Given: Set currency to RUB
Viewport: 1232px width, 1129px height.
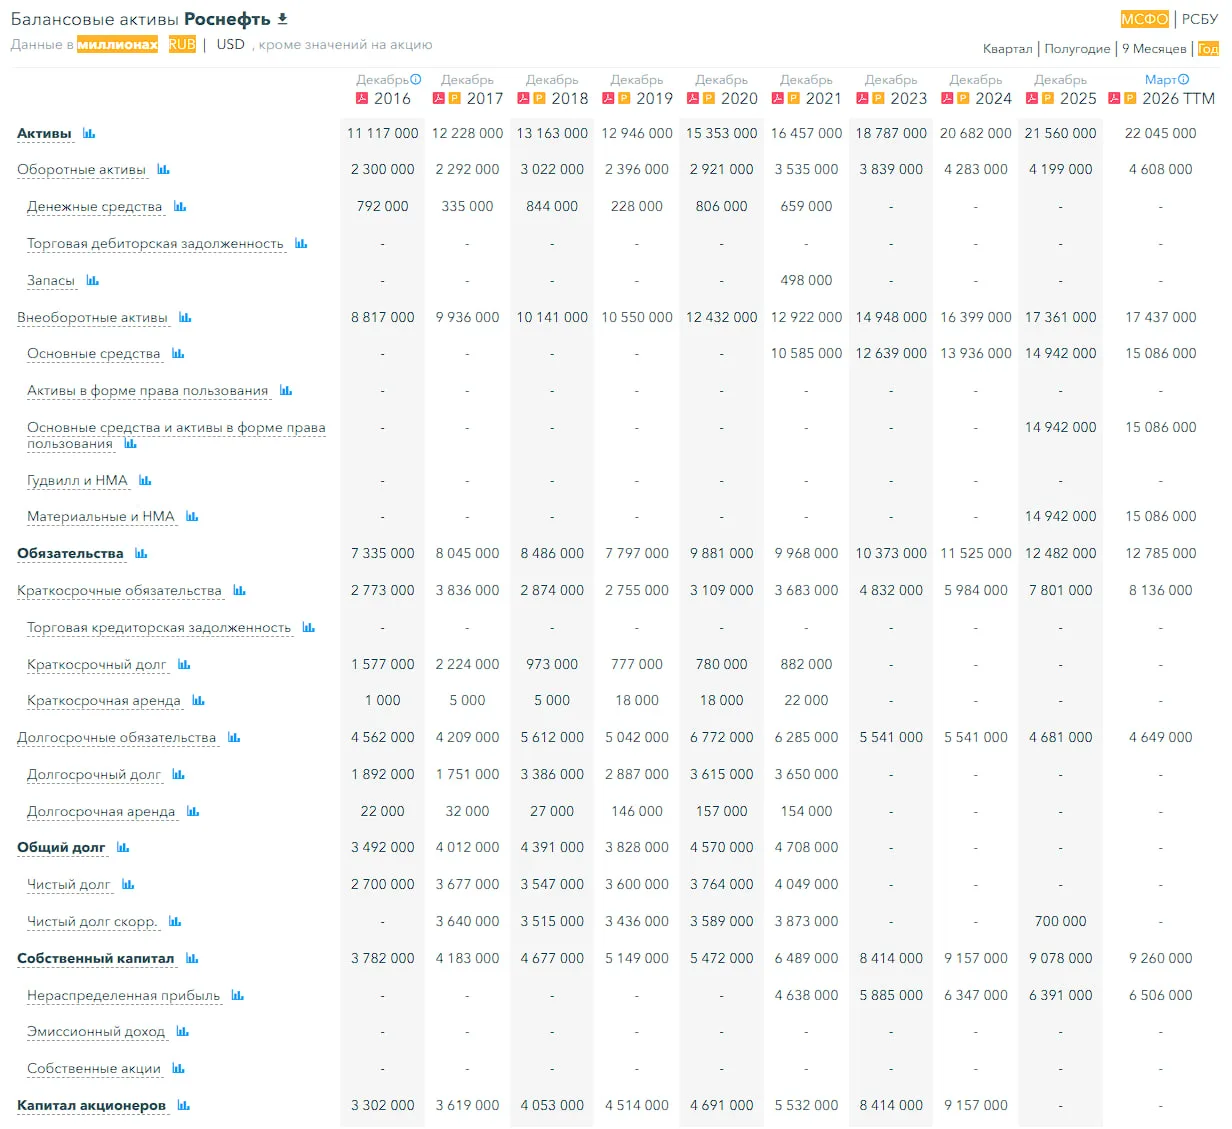Looking at the screenshot, I should (182, 44).
